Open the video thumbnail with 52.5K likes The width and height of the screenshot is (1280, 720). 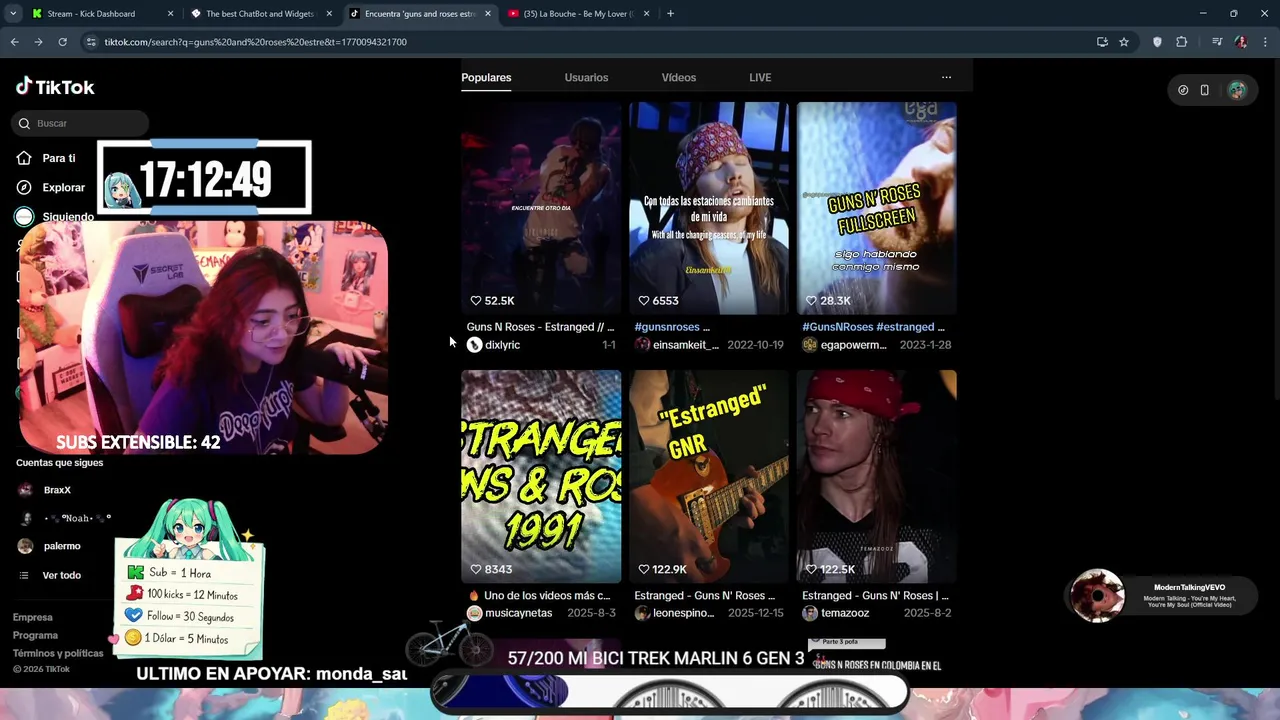pyautogui.click(x=541, y=208)
